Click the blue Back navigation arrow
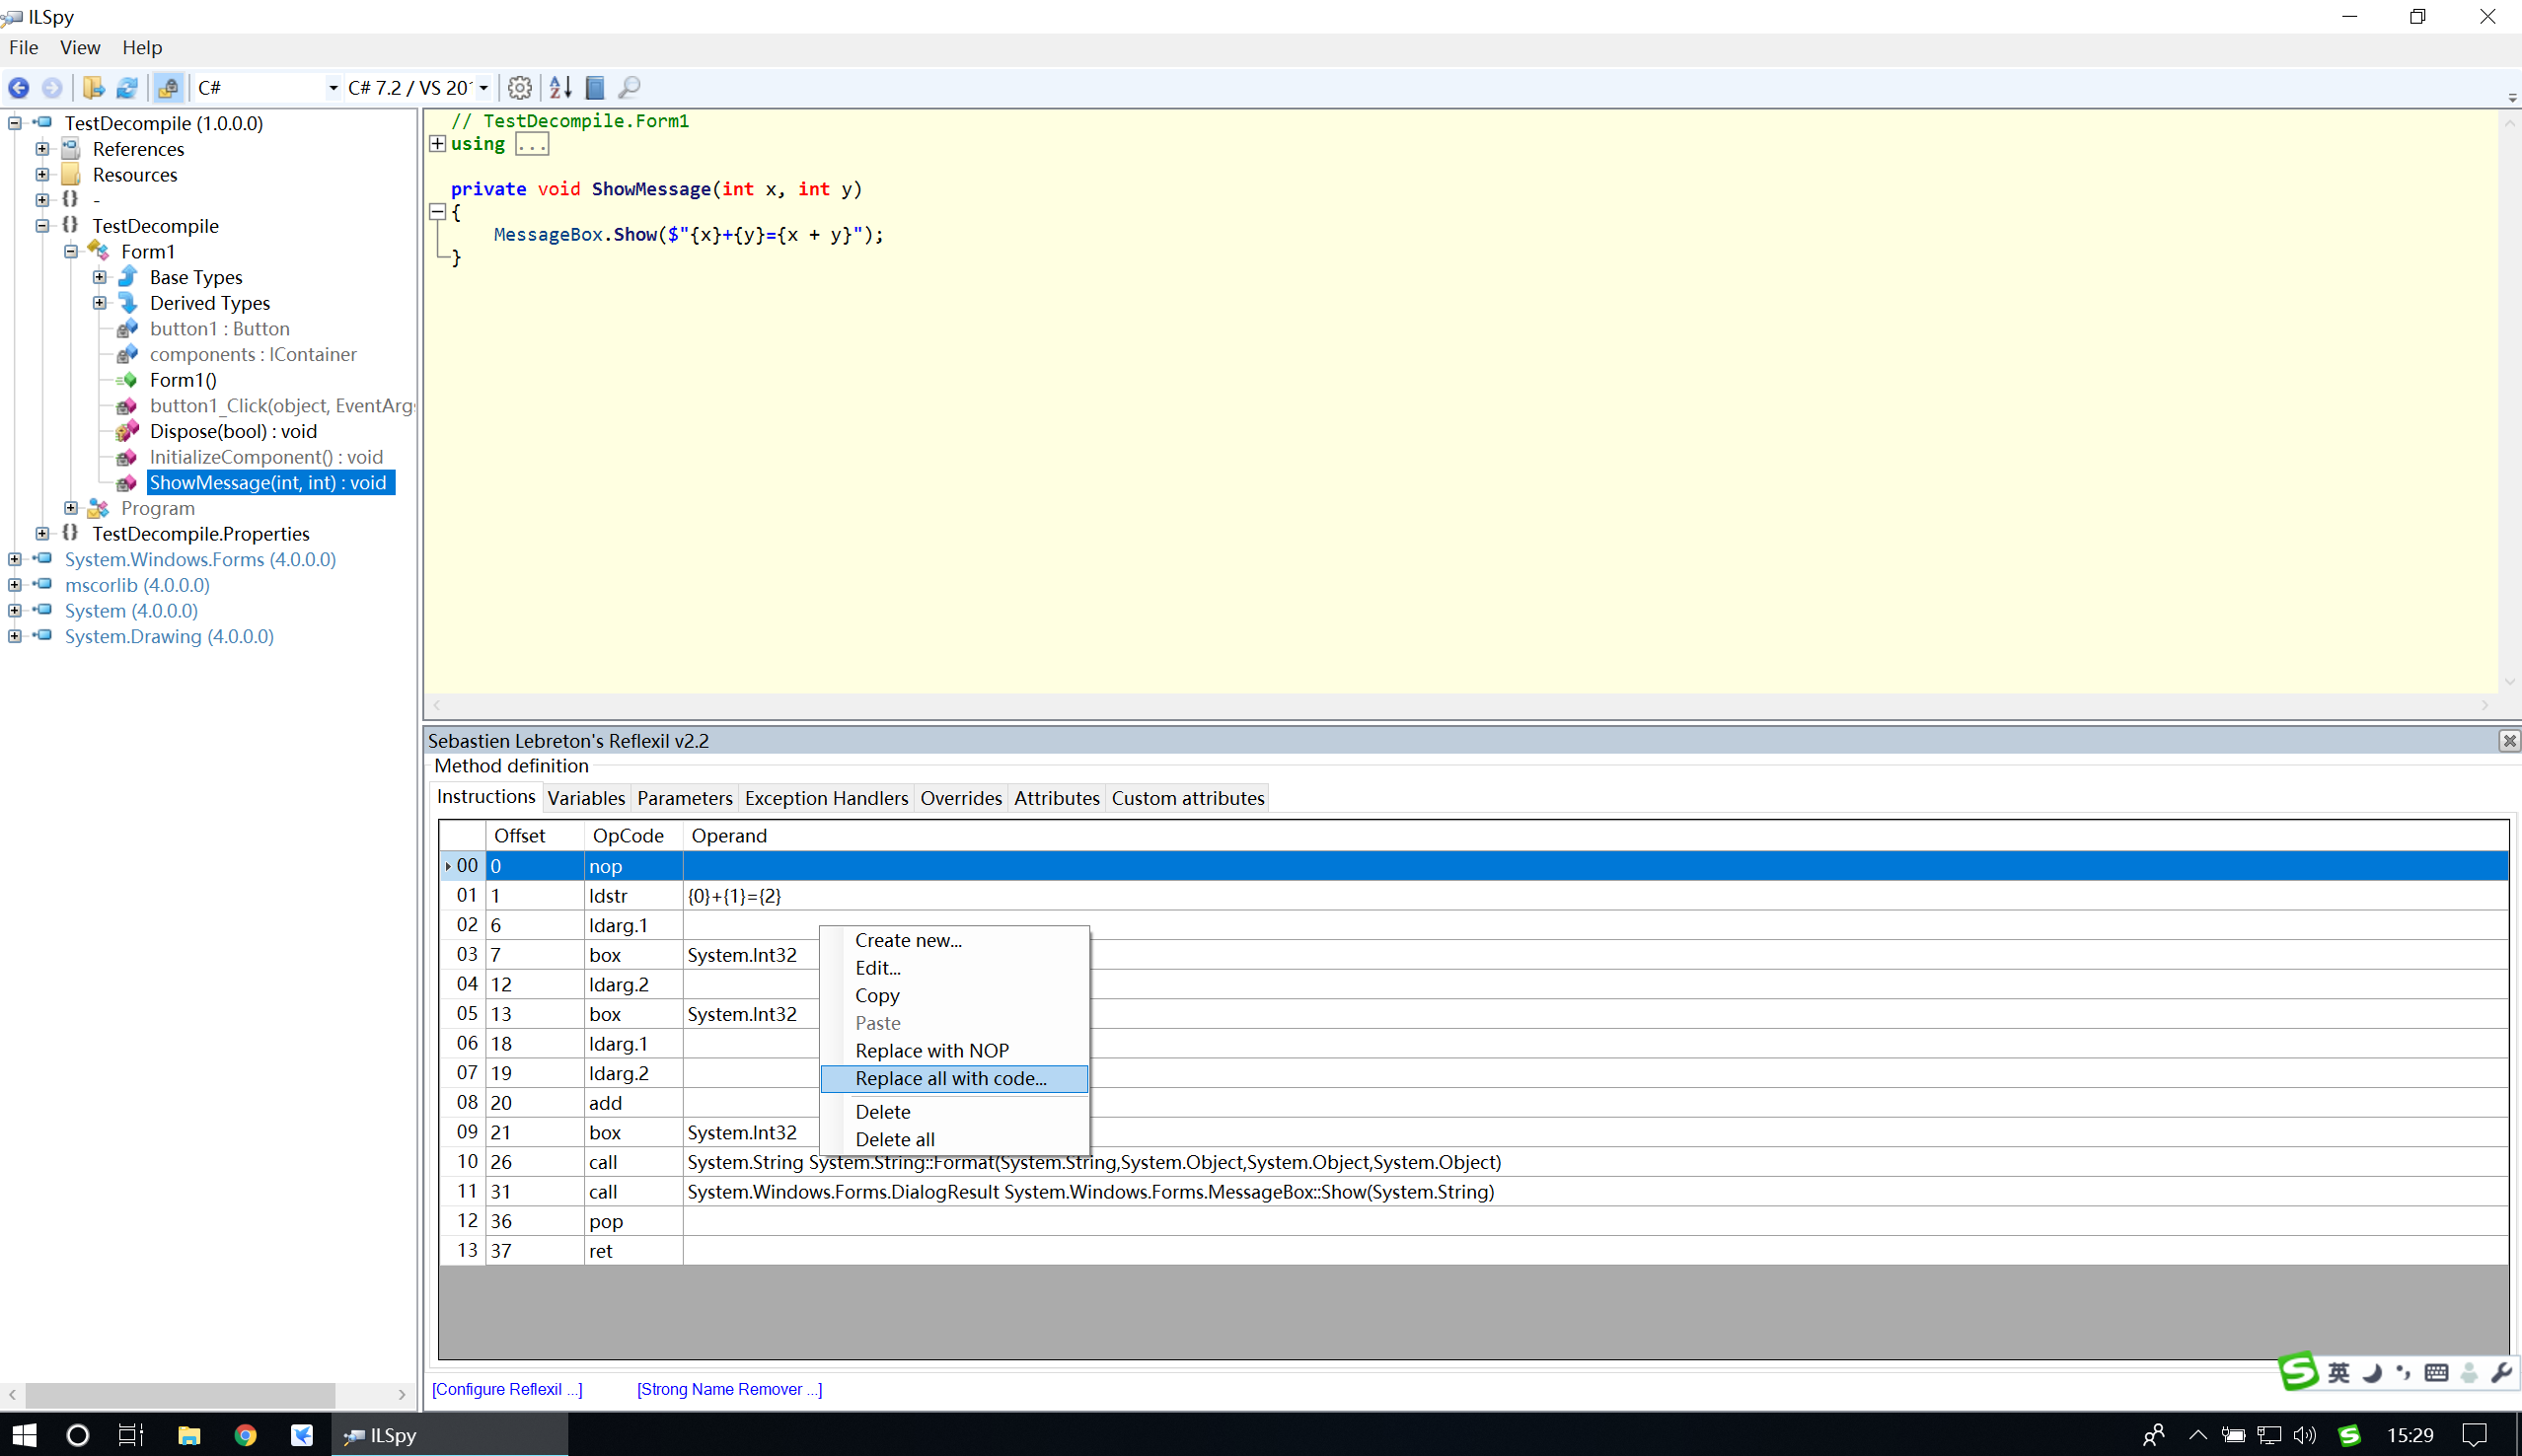The height and width of the screenshot is (1456, 2522). tap(19, 88)
